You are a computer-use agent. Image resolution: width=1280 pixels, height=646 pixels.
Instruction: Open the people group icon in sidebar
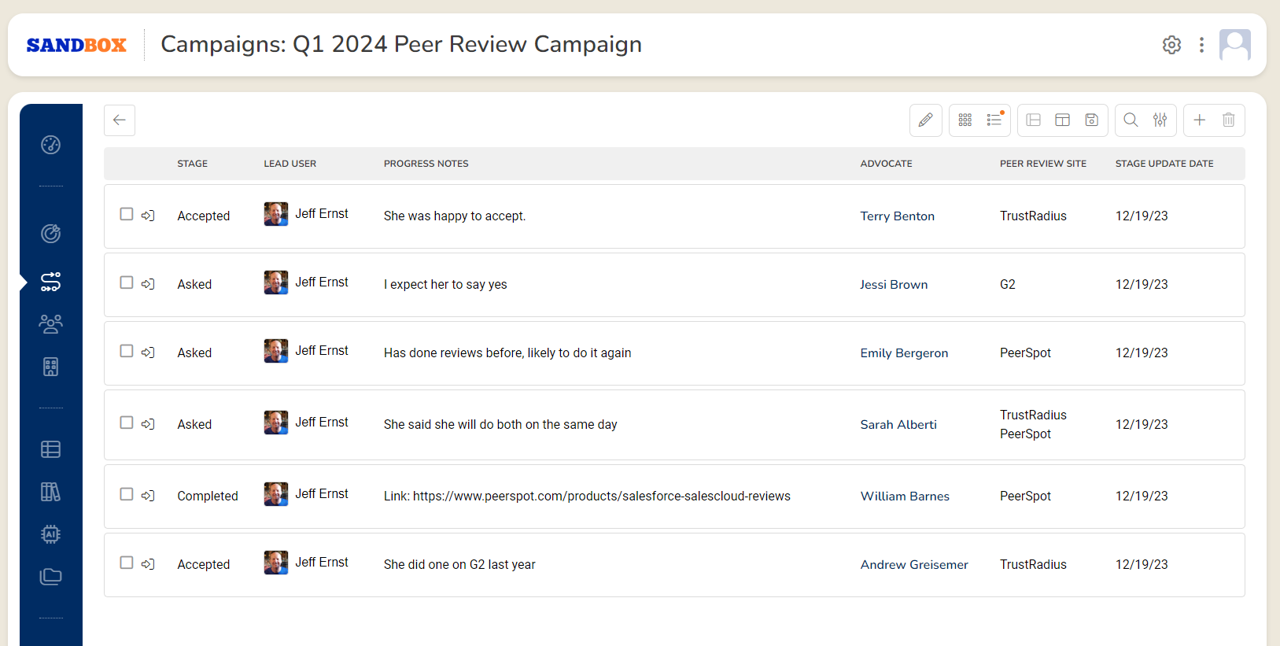(51, 323)
